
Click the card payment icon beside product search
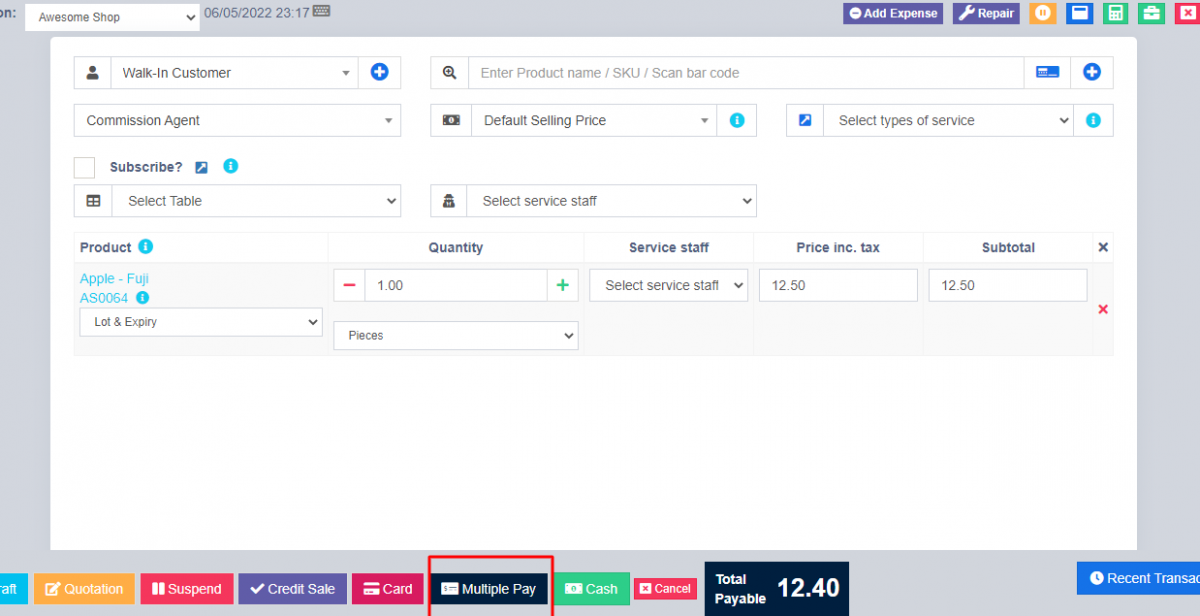coord(1046,72)
